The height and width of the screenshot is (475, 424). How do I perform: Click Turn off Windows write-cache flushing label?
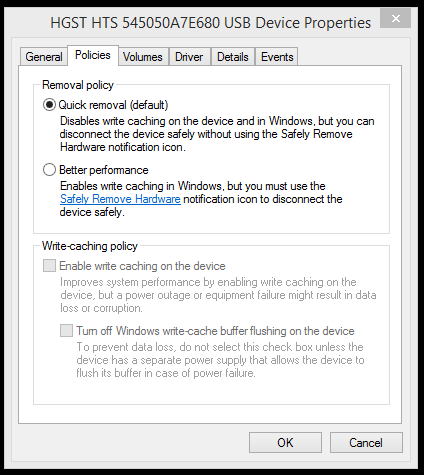pyautogui.click(x=215, y=331)
